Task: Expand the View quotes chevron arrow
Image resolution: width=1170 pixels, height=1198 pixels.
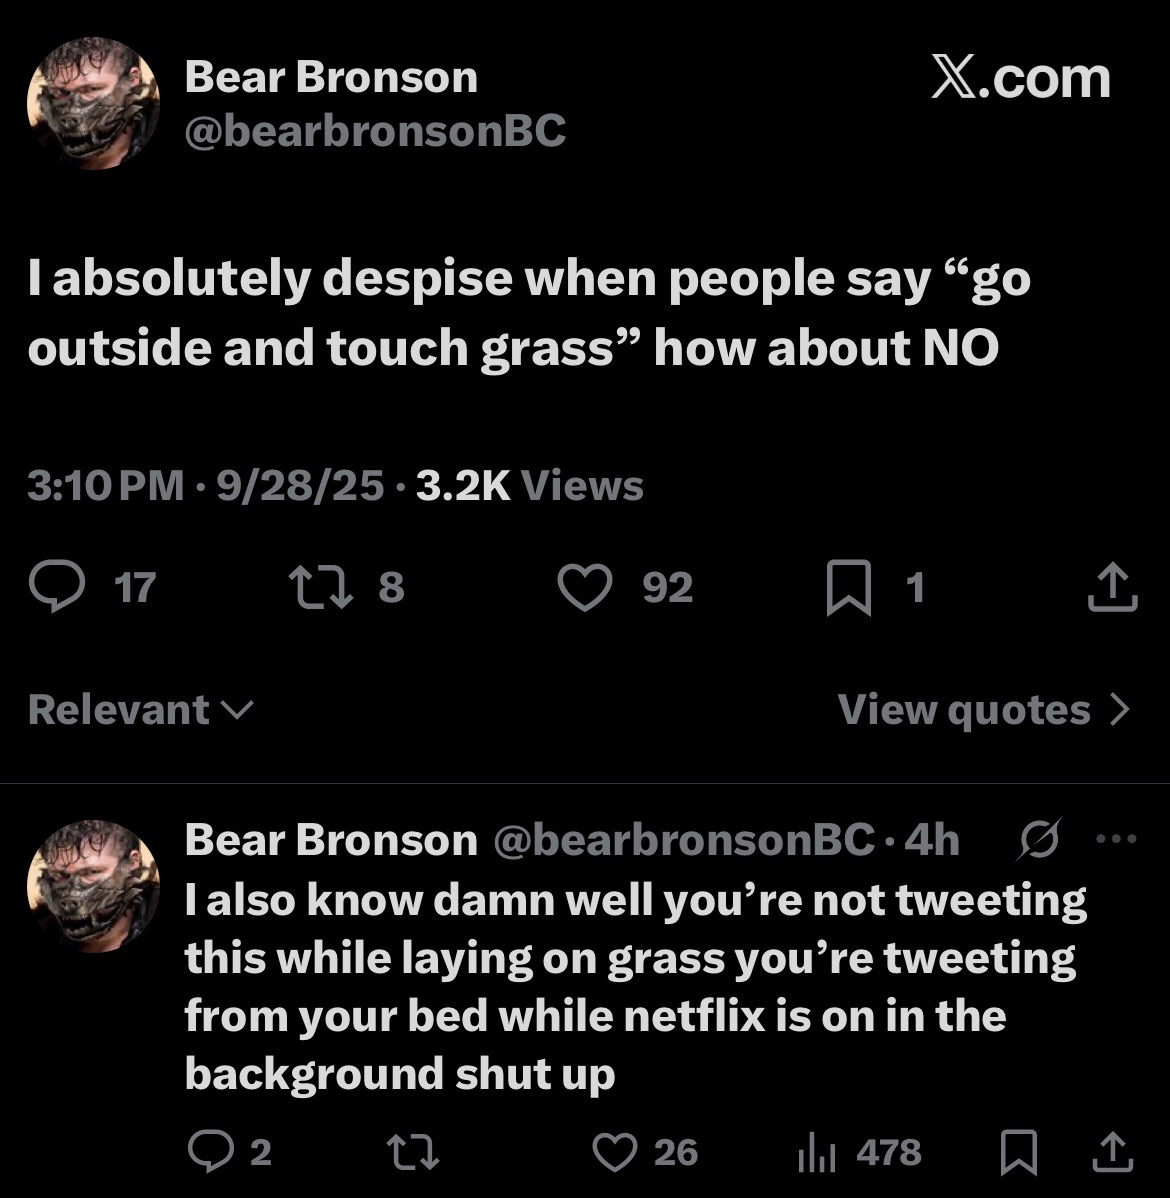Action: (1120, 710)
